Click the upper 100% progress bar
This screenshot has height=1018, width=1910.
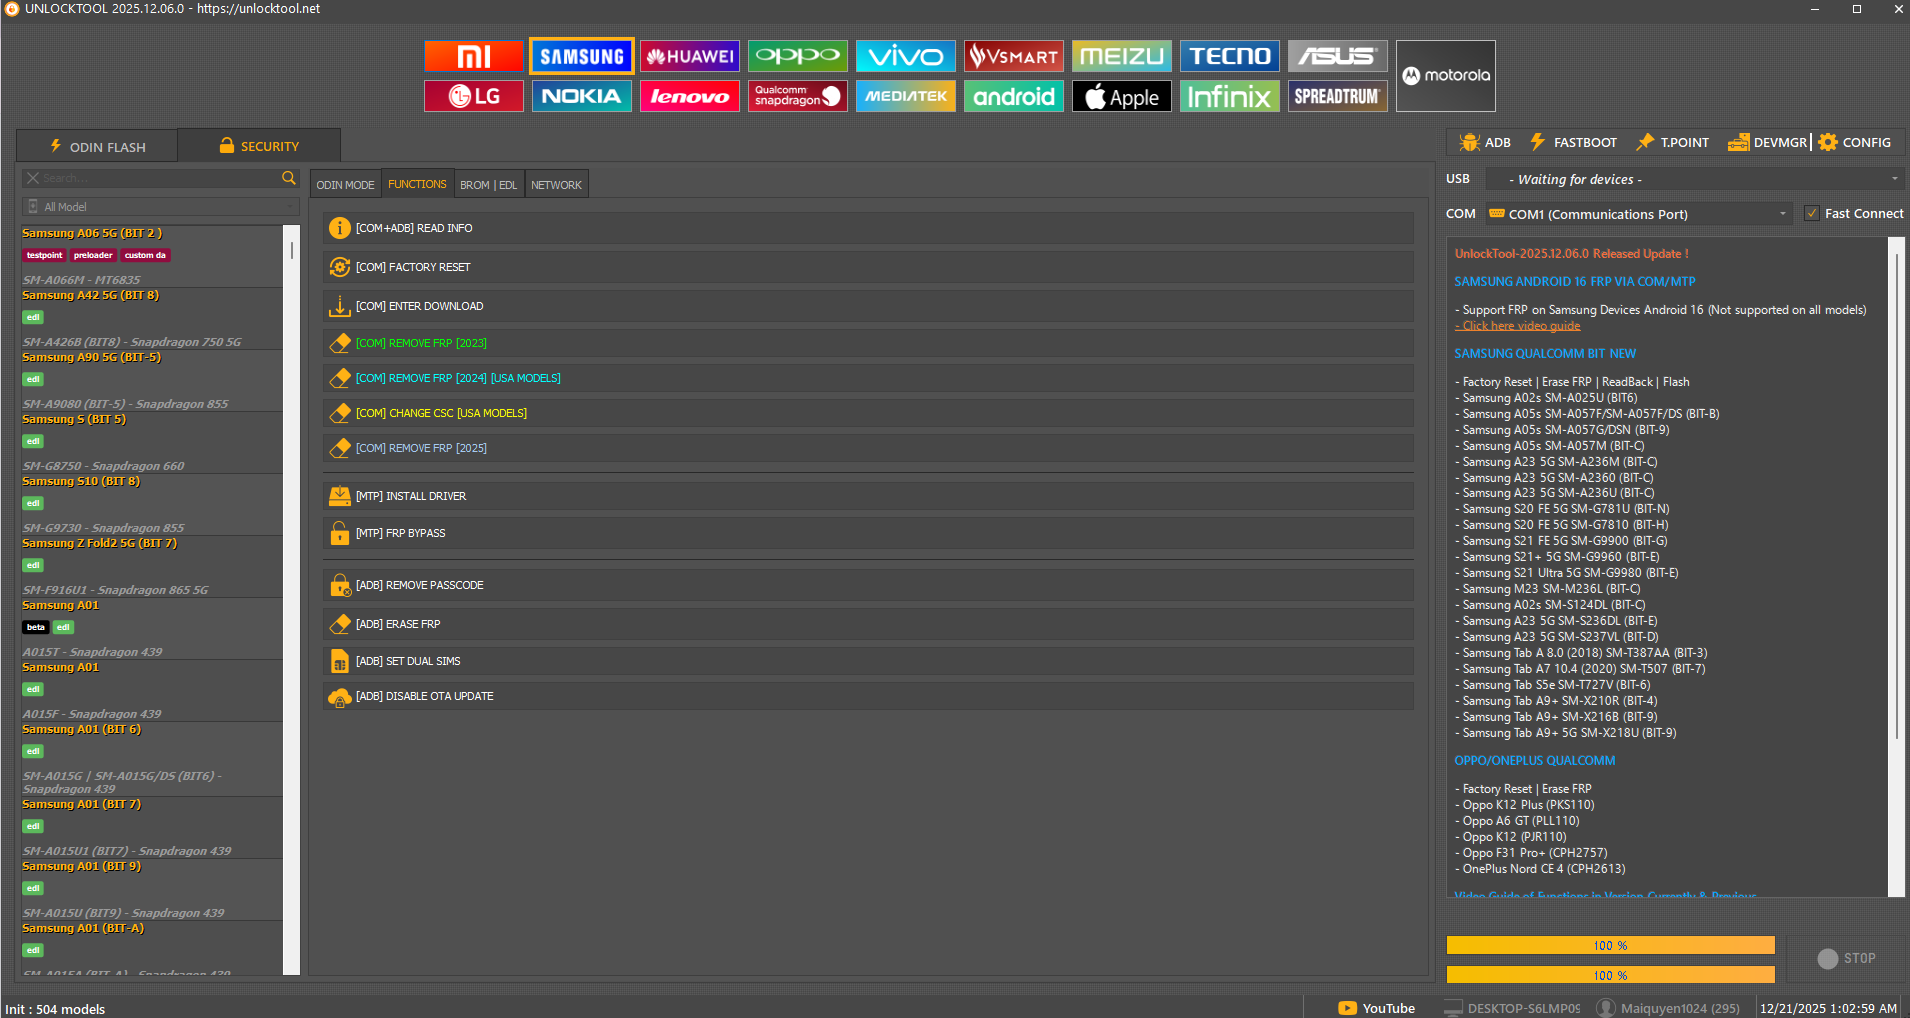point(1610,945)
